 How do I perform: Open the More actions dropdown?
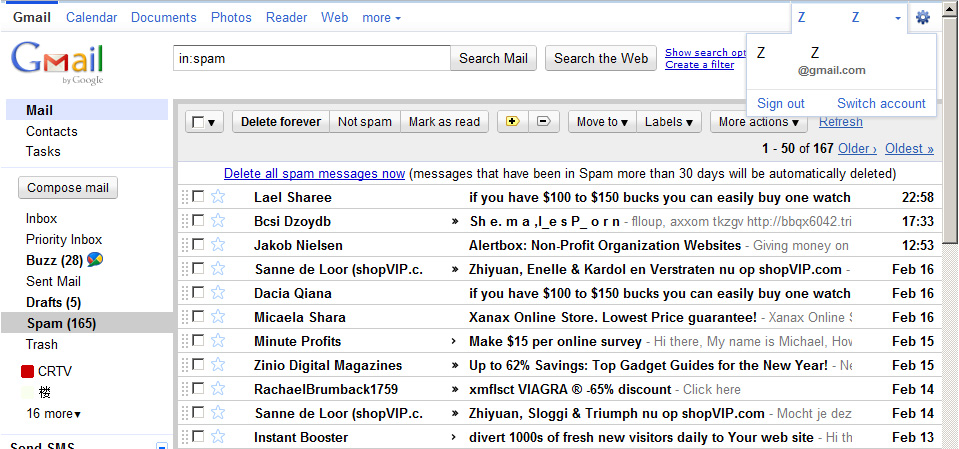[x=759, y=122]
